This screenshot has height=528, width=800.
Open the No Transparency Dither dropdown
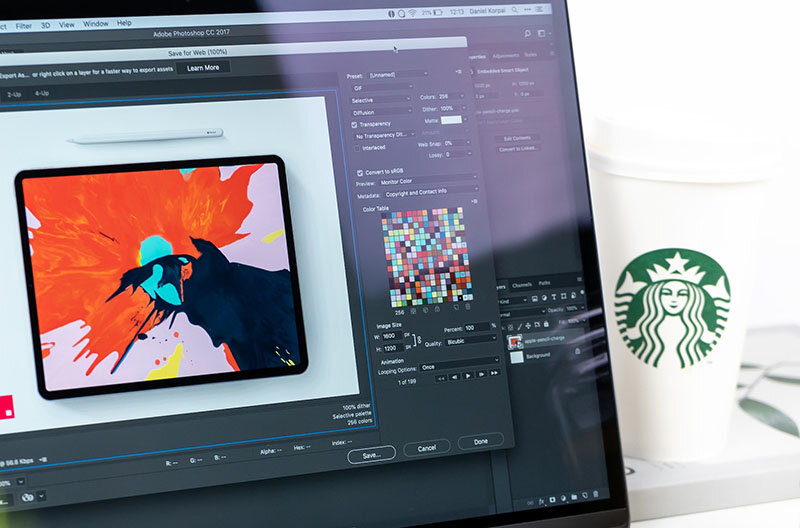(x=385, y=136)
